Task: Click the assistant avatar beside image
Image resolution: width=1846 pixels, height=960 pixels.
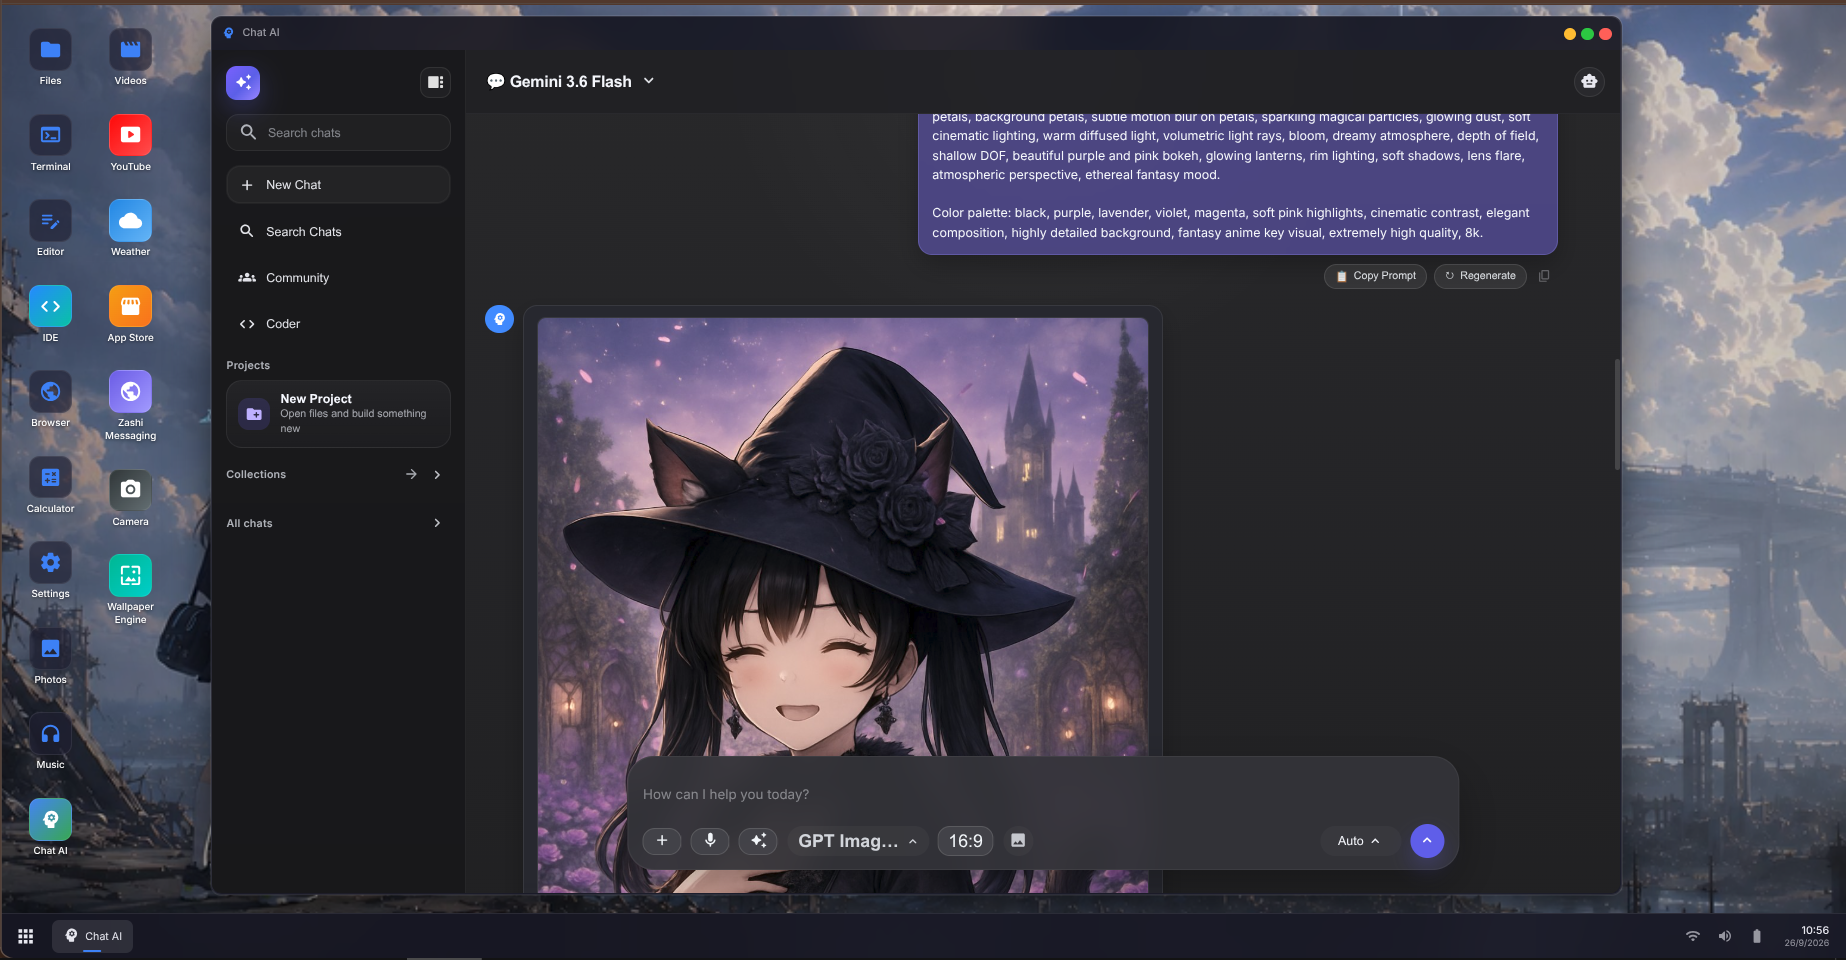Action: [x=499, y=319]
